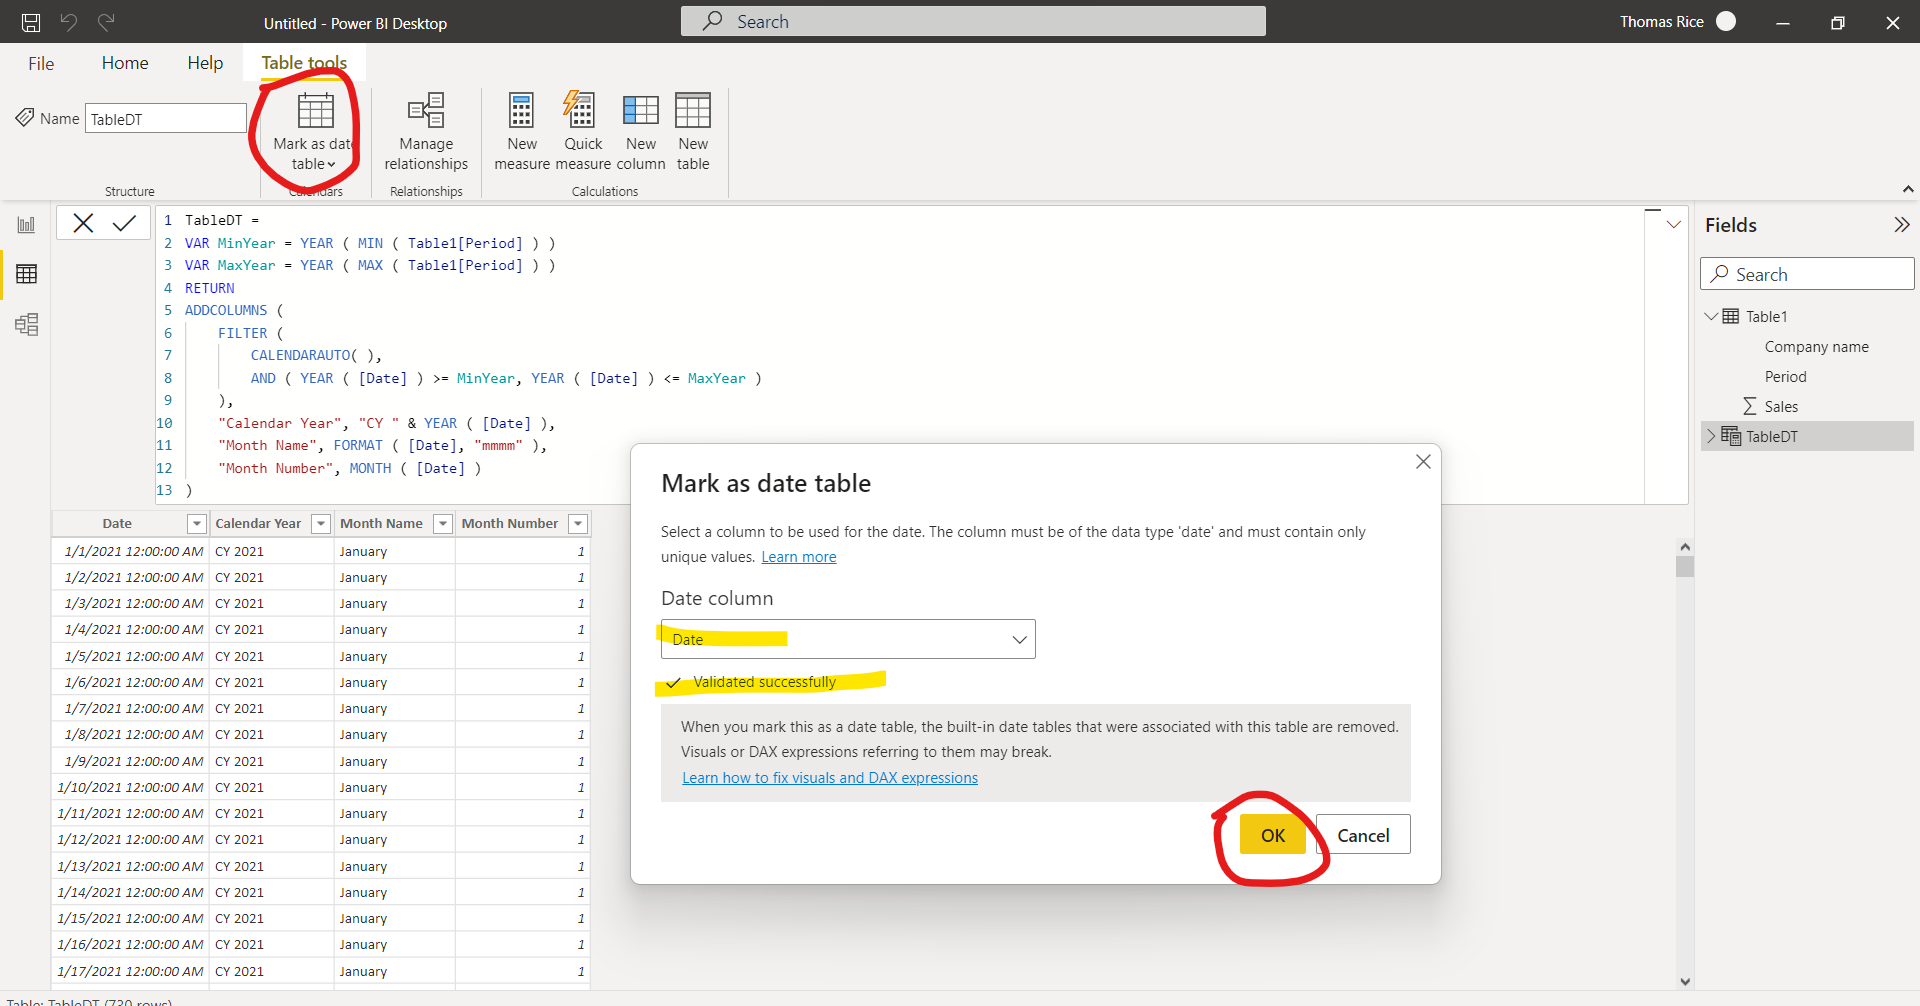Viewport: 1920px width, 1006px height.
Task: Create a New measure
Action: pos(522,131)
